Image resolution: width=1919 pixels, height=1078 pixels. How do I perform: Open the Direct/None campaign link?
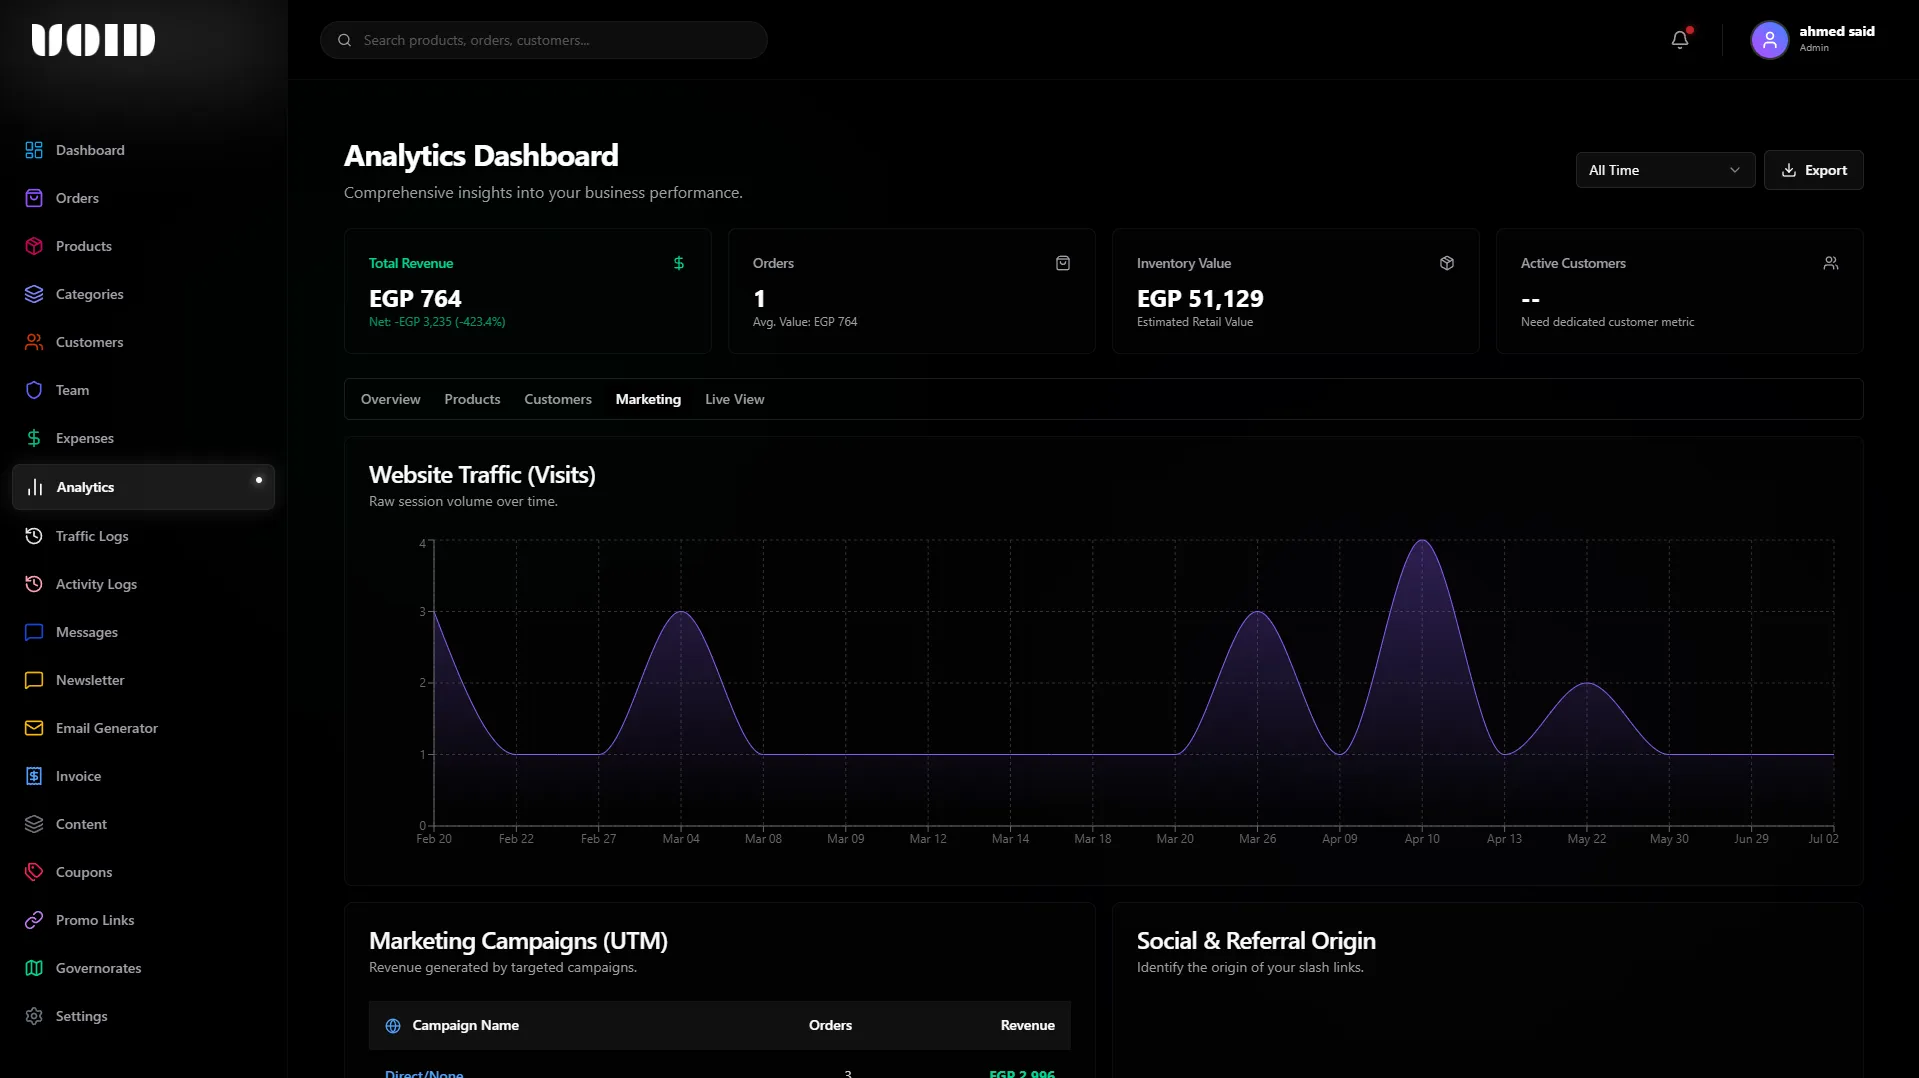424,1073
